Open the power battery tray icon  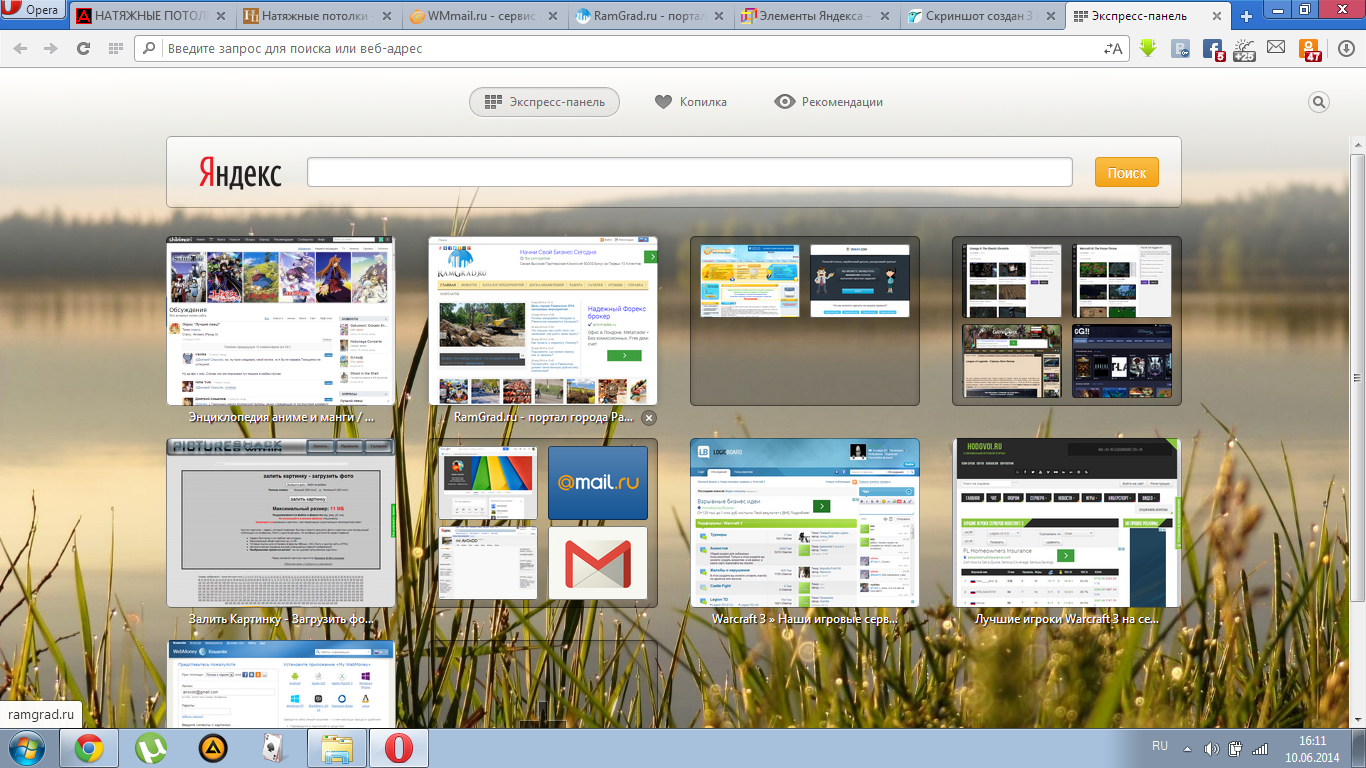click(x=1236, y=748)
